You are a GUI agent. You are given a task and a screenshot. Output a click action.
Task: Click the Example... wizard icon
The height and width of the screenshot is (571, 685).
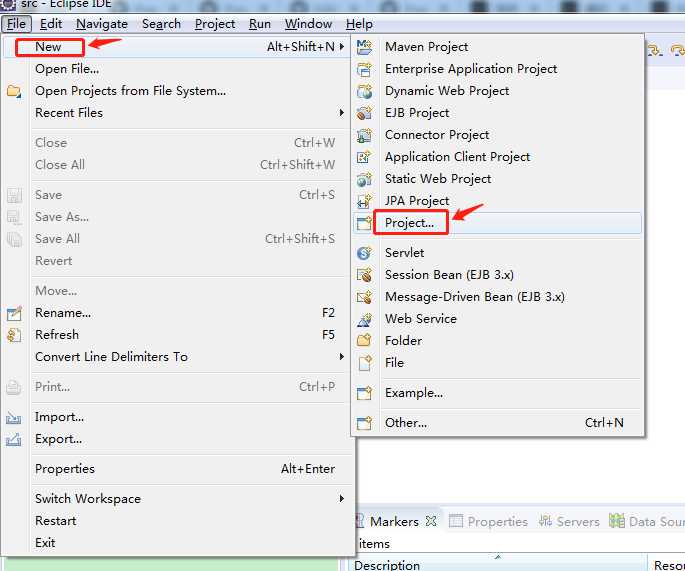click(x=364, y=393)
